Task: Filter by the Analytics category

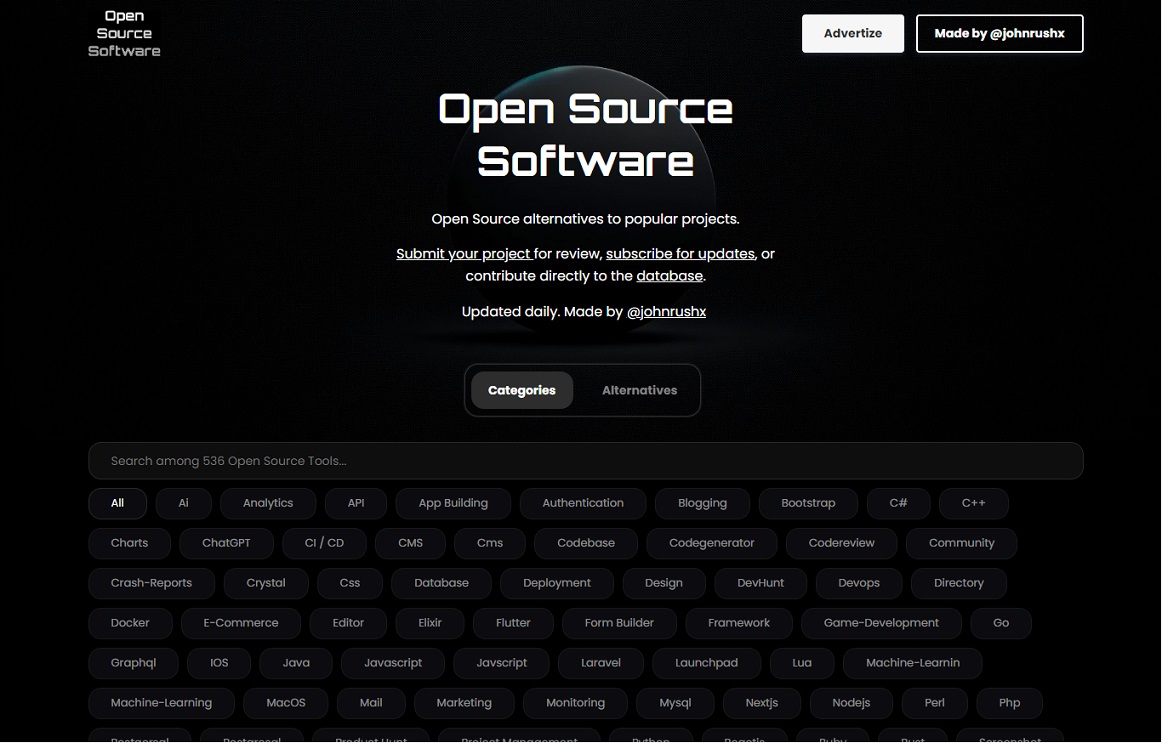Action: click(268, 503)
